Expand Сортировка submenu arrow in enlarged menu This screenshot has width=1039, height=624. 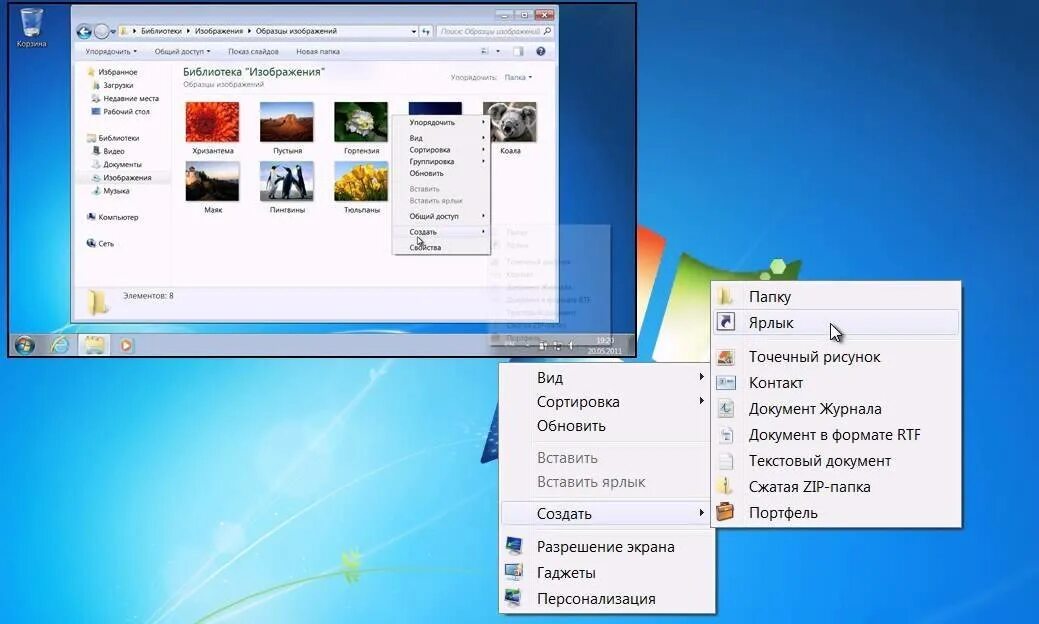tap(701, 401)
